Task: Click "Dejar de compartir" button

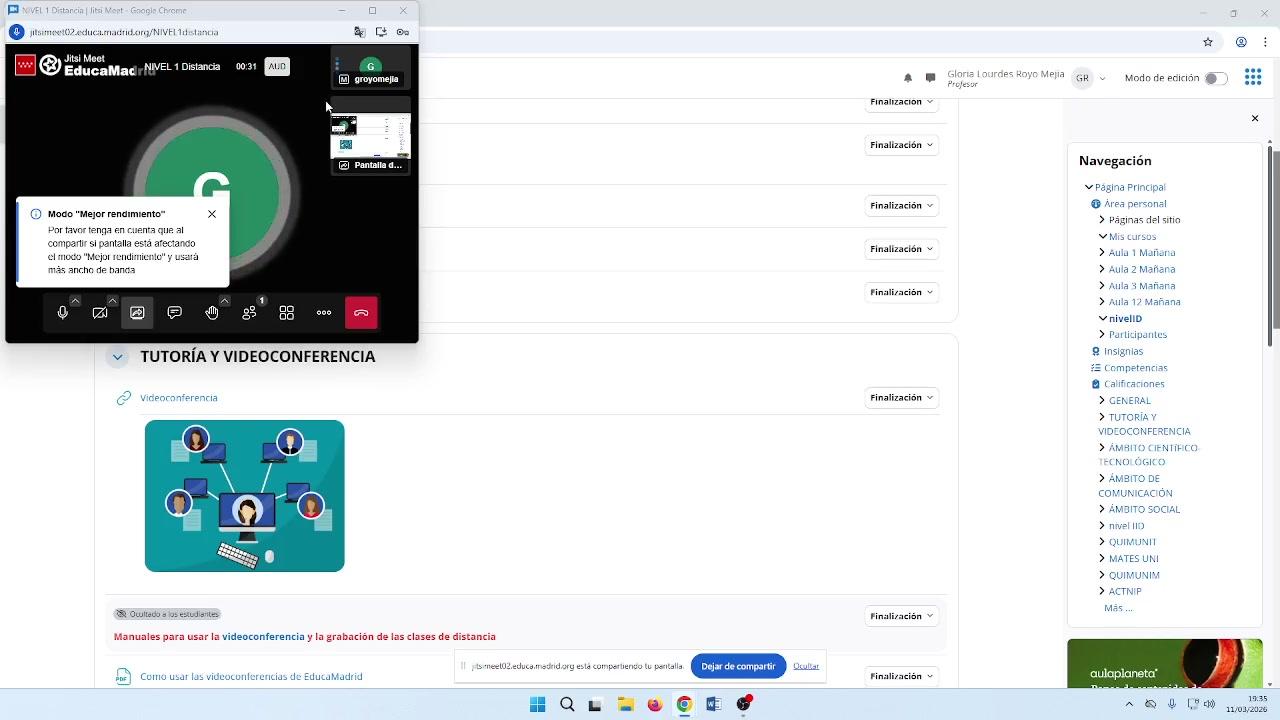Action: (738, 666)
